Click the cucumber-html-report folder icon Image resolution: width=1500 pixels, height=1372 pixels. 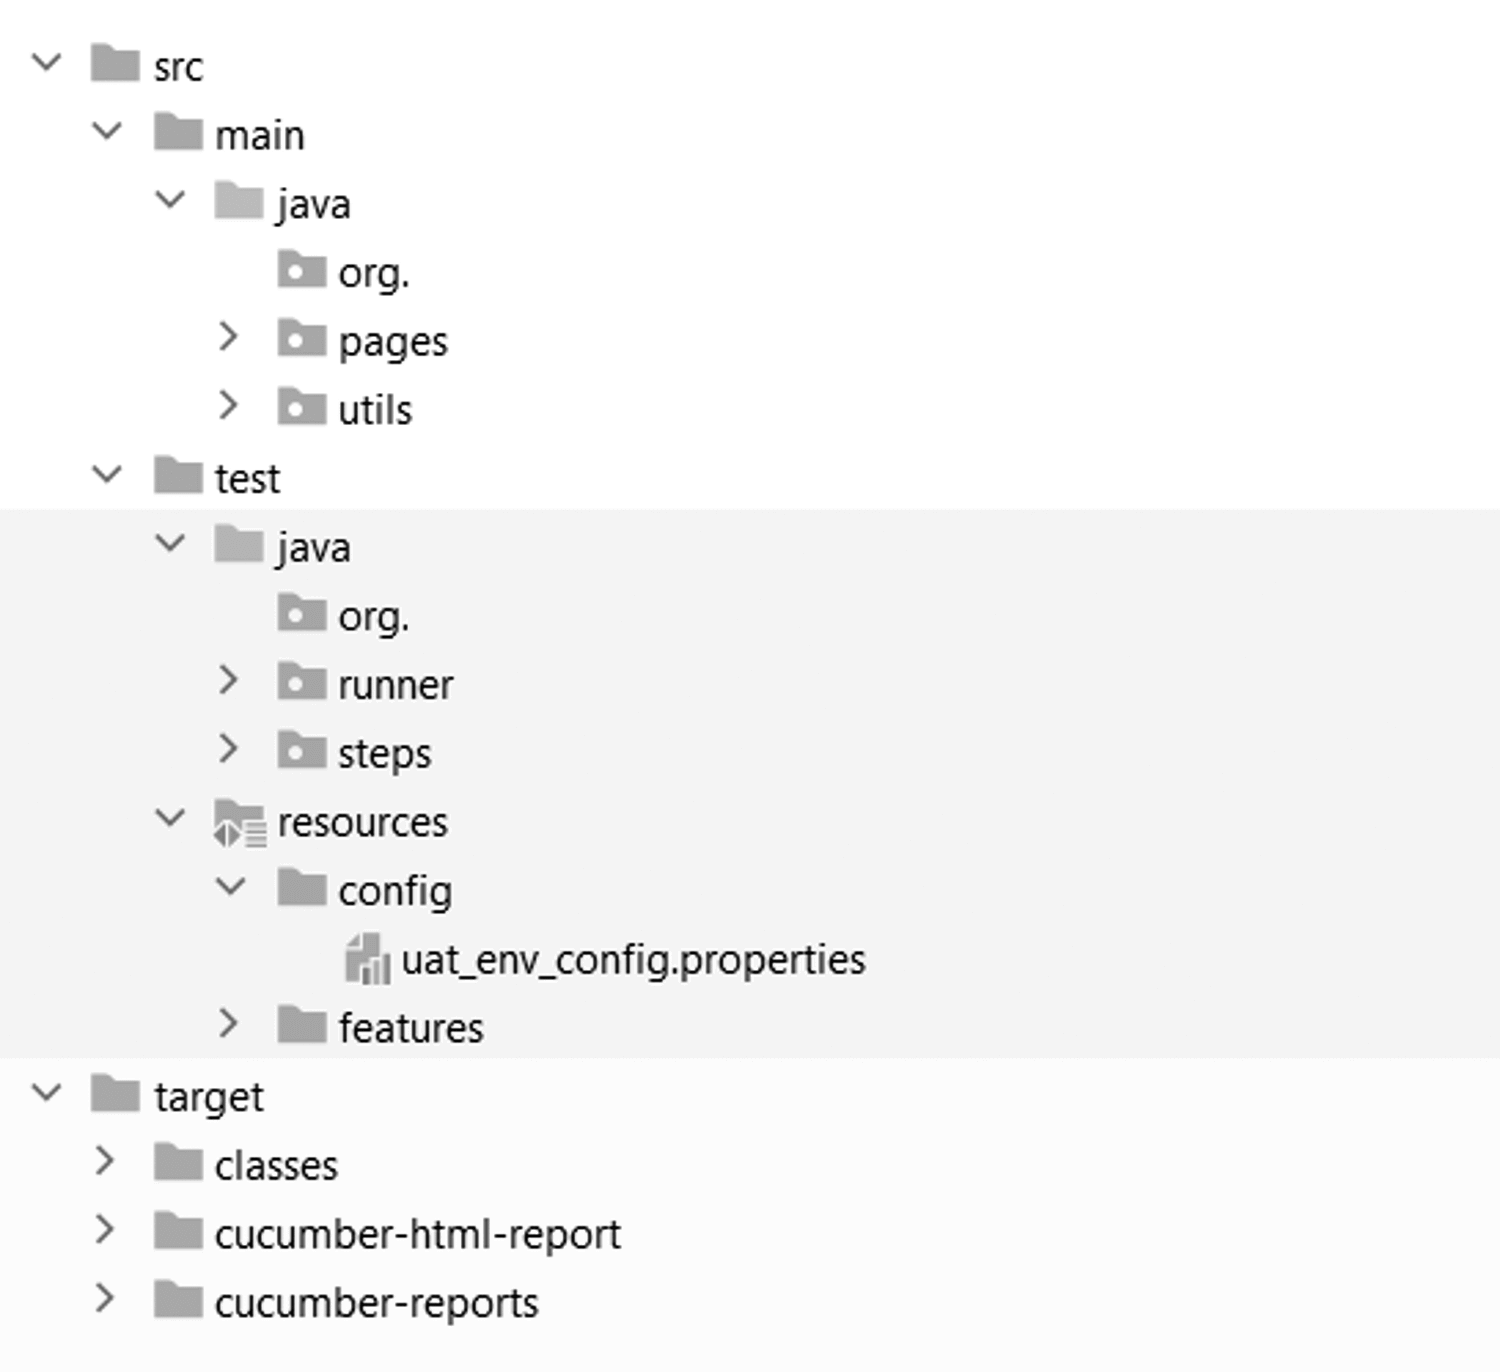[178, 1231]
